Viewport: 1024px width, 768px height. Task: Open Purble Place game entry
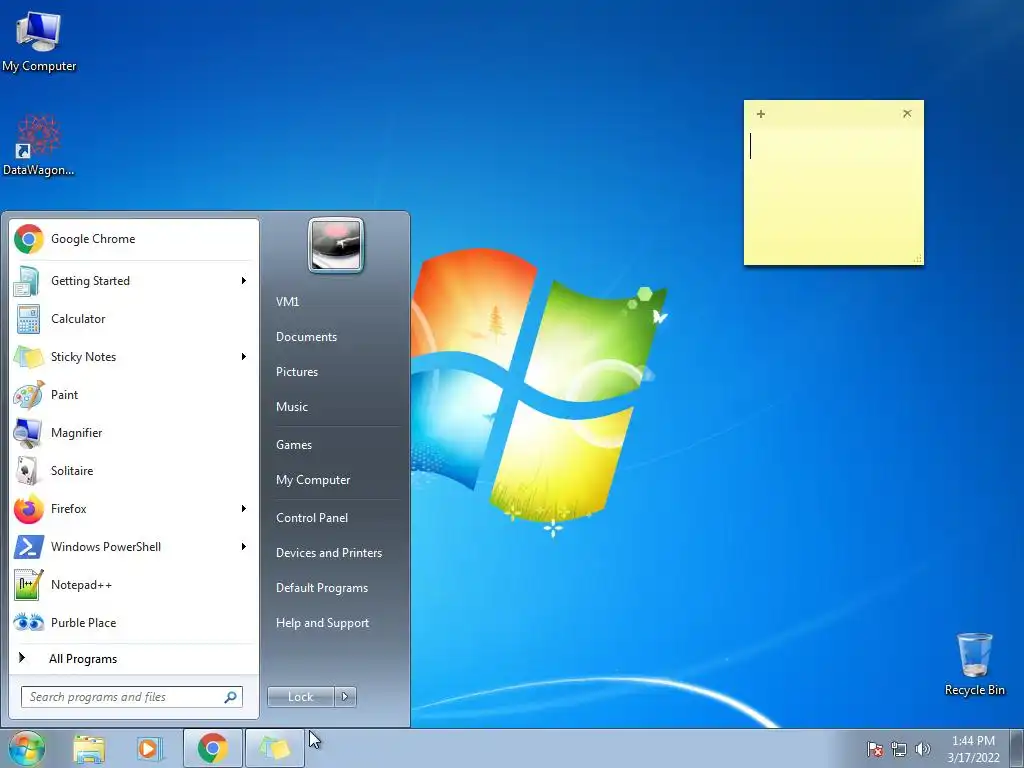[135, 622]
